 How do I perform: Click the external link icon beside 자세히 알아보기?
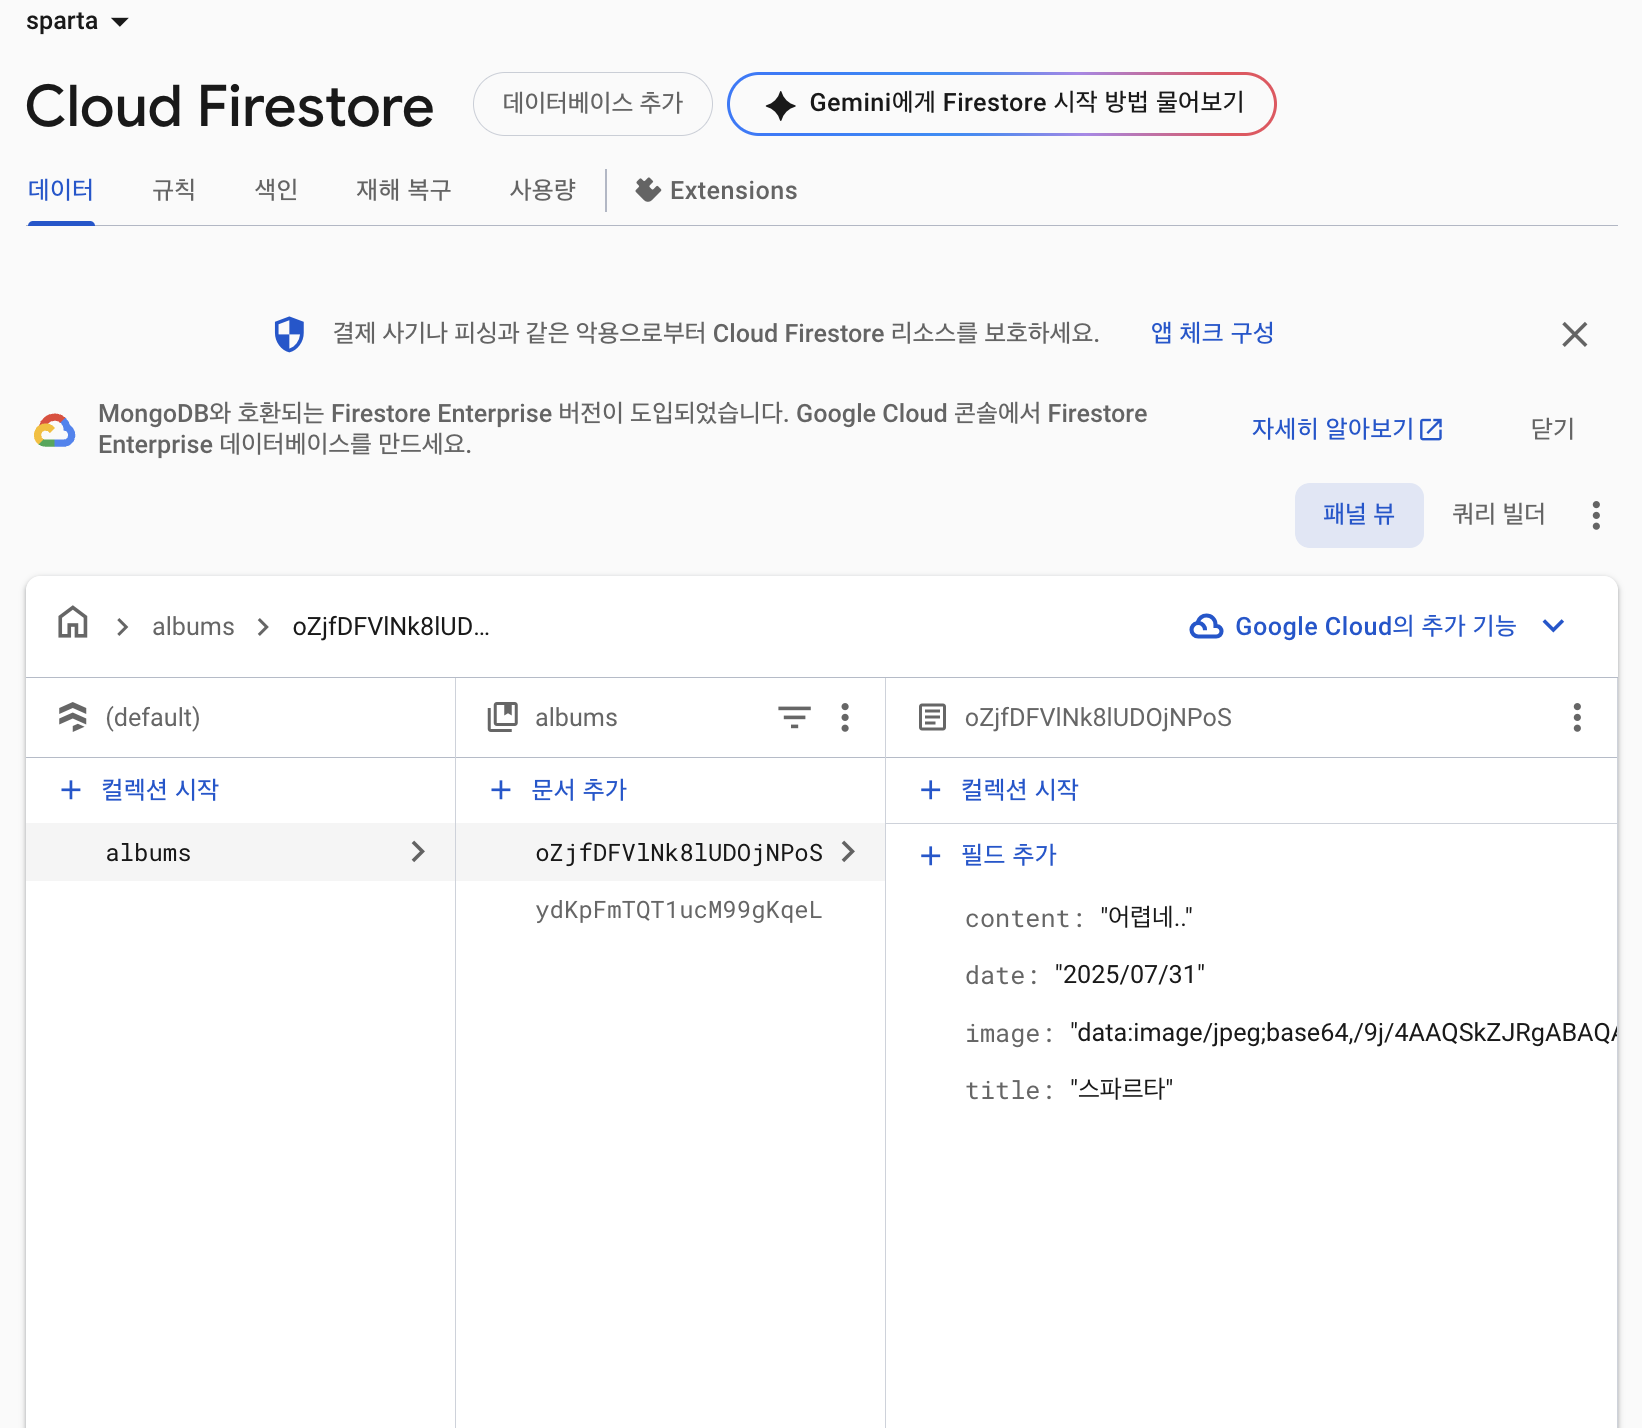click(1432, 429)
